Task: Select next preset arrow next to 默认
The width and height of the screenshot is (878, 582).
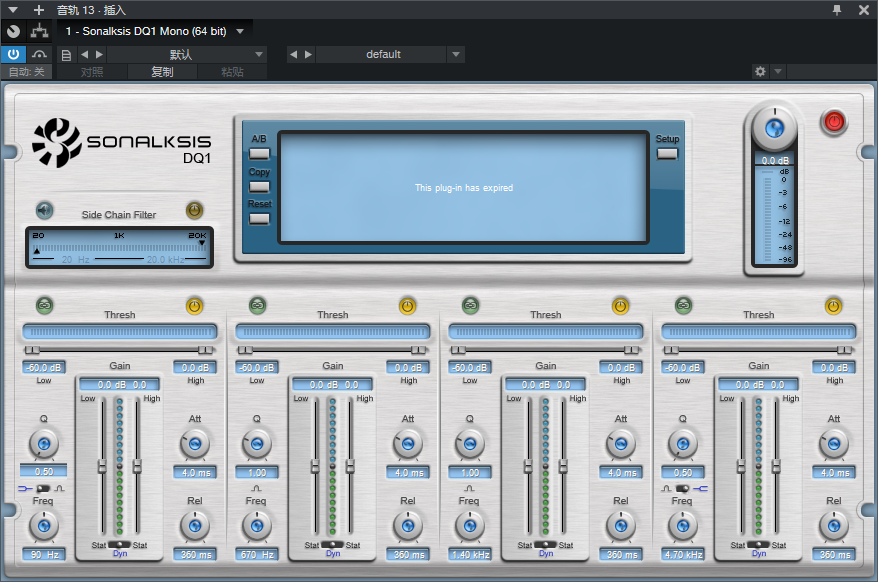Action: coord(99,54)
